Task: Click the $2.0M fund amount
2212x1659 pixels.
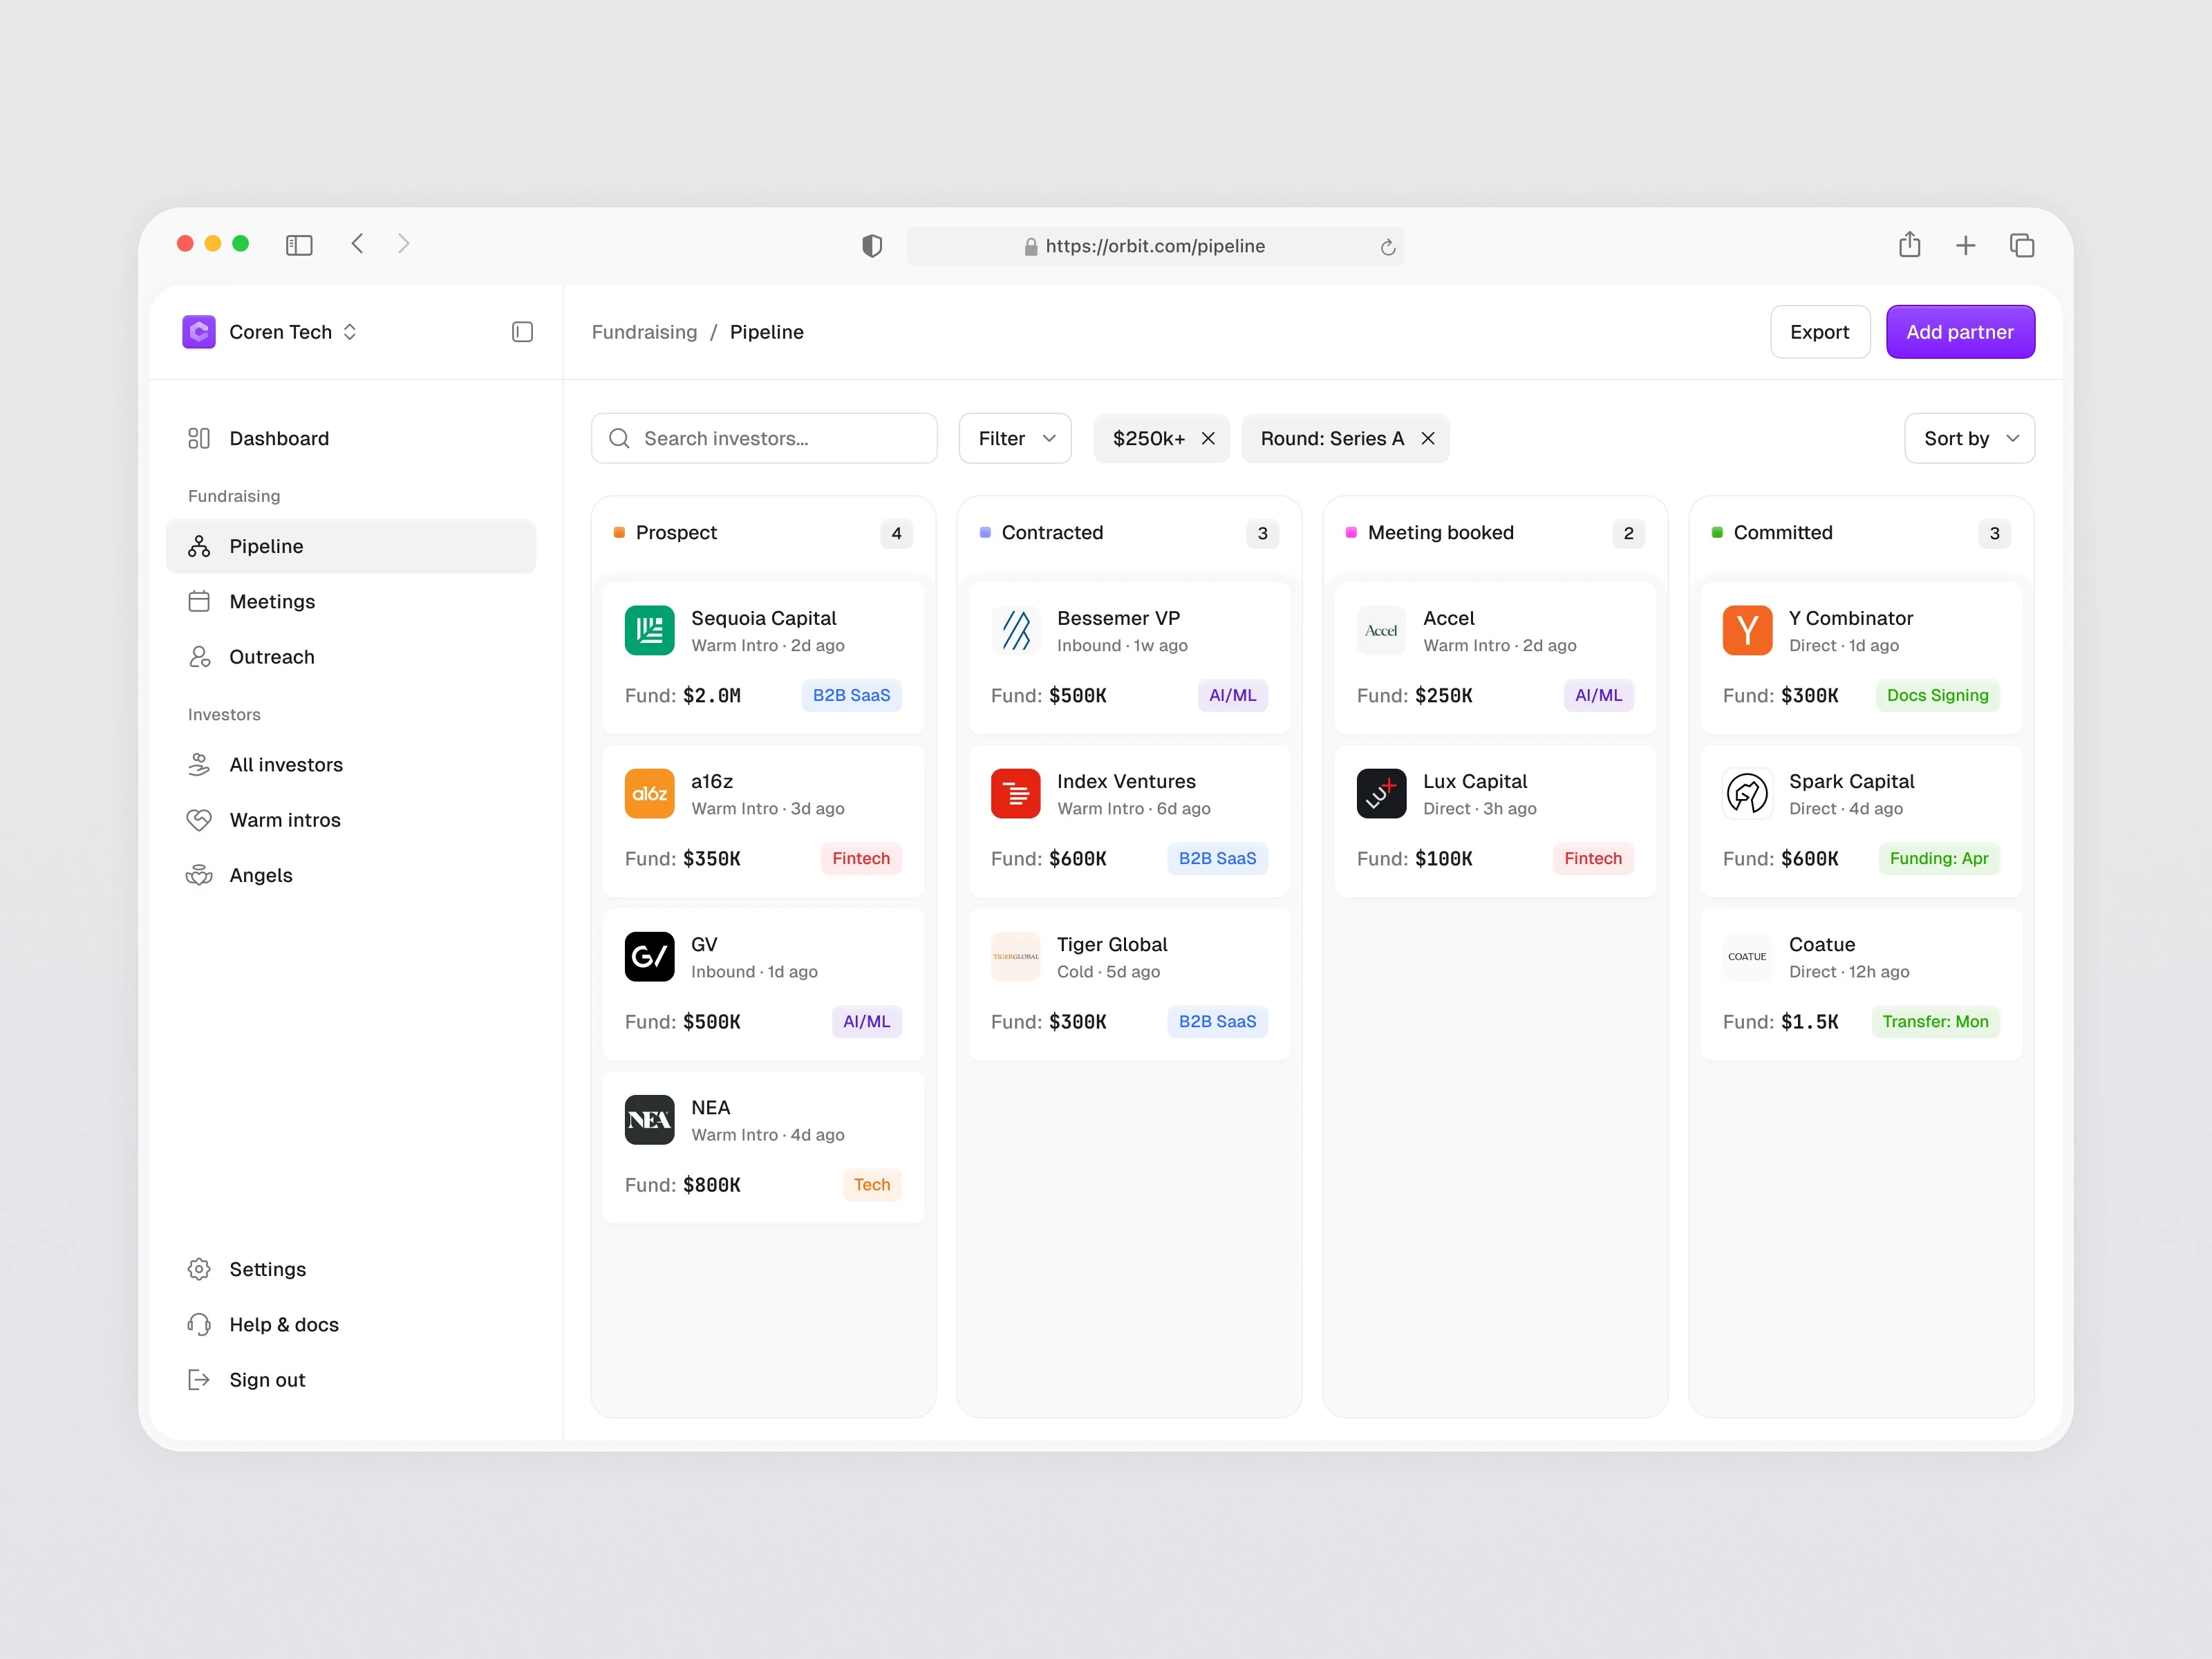Action: click(712, 696)
